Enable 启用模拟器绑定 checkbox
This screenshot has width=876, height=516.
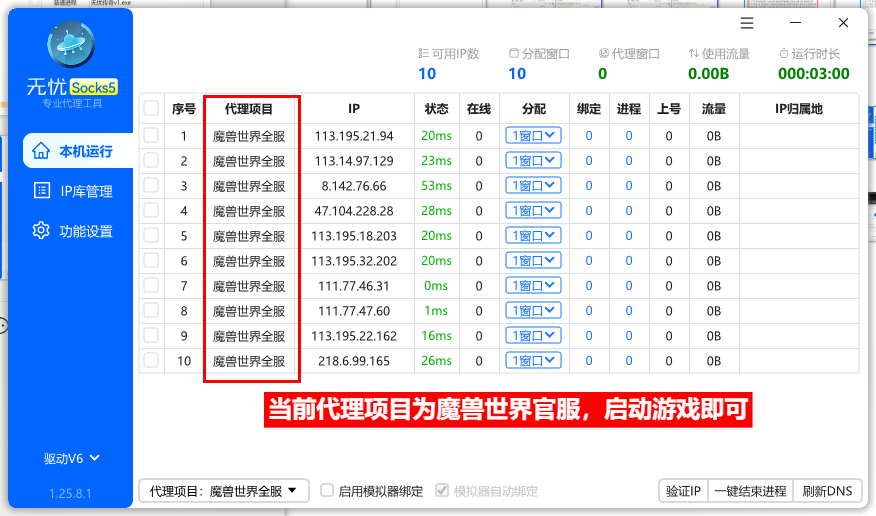point(327,490)
